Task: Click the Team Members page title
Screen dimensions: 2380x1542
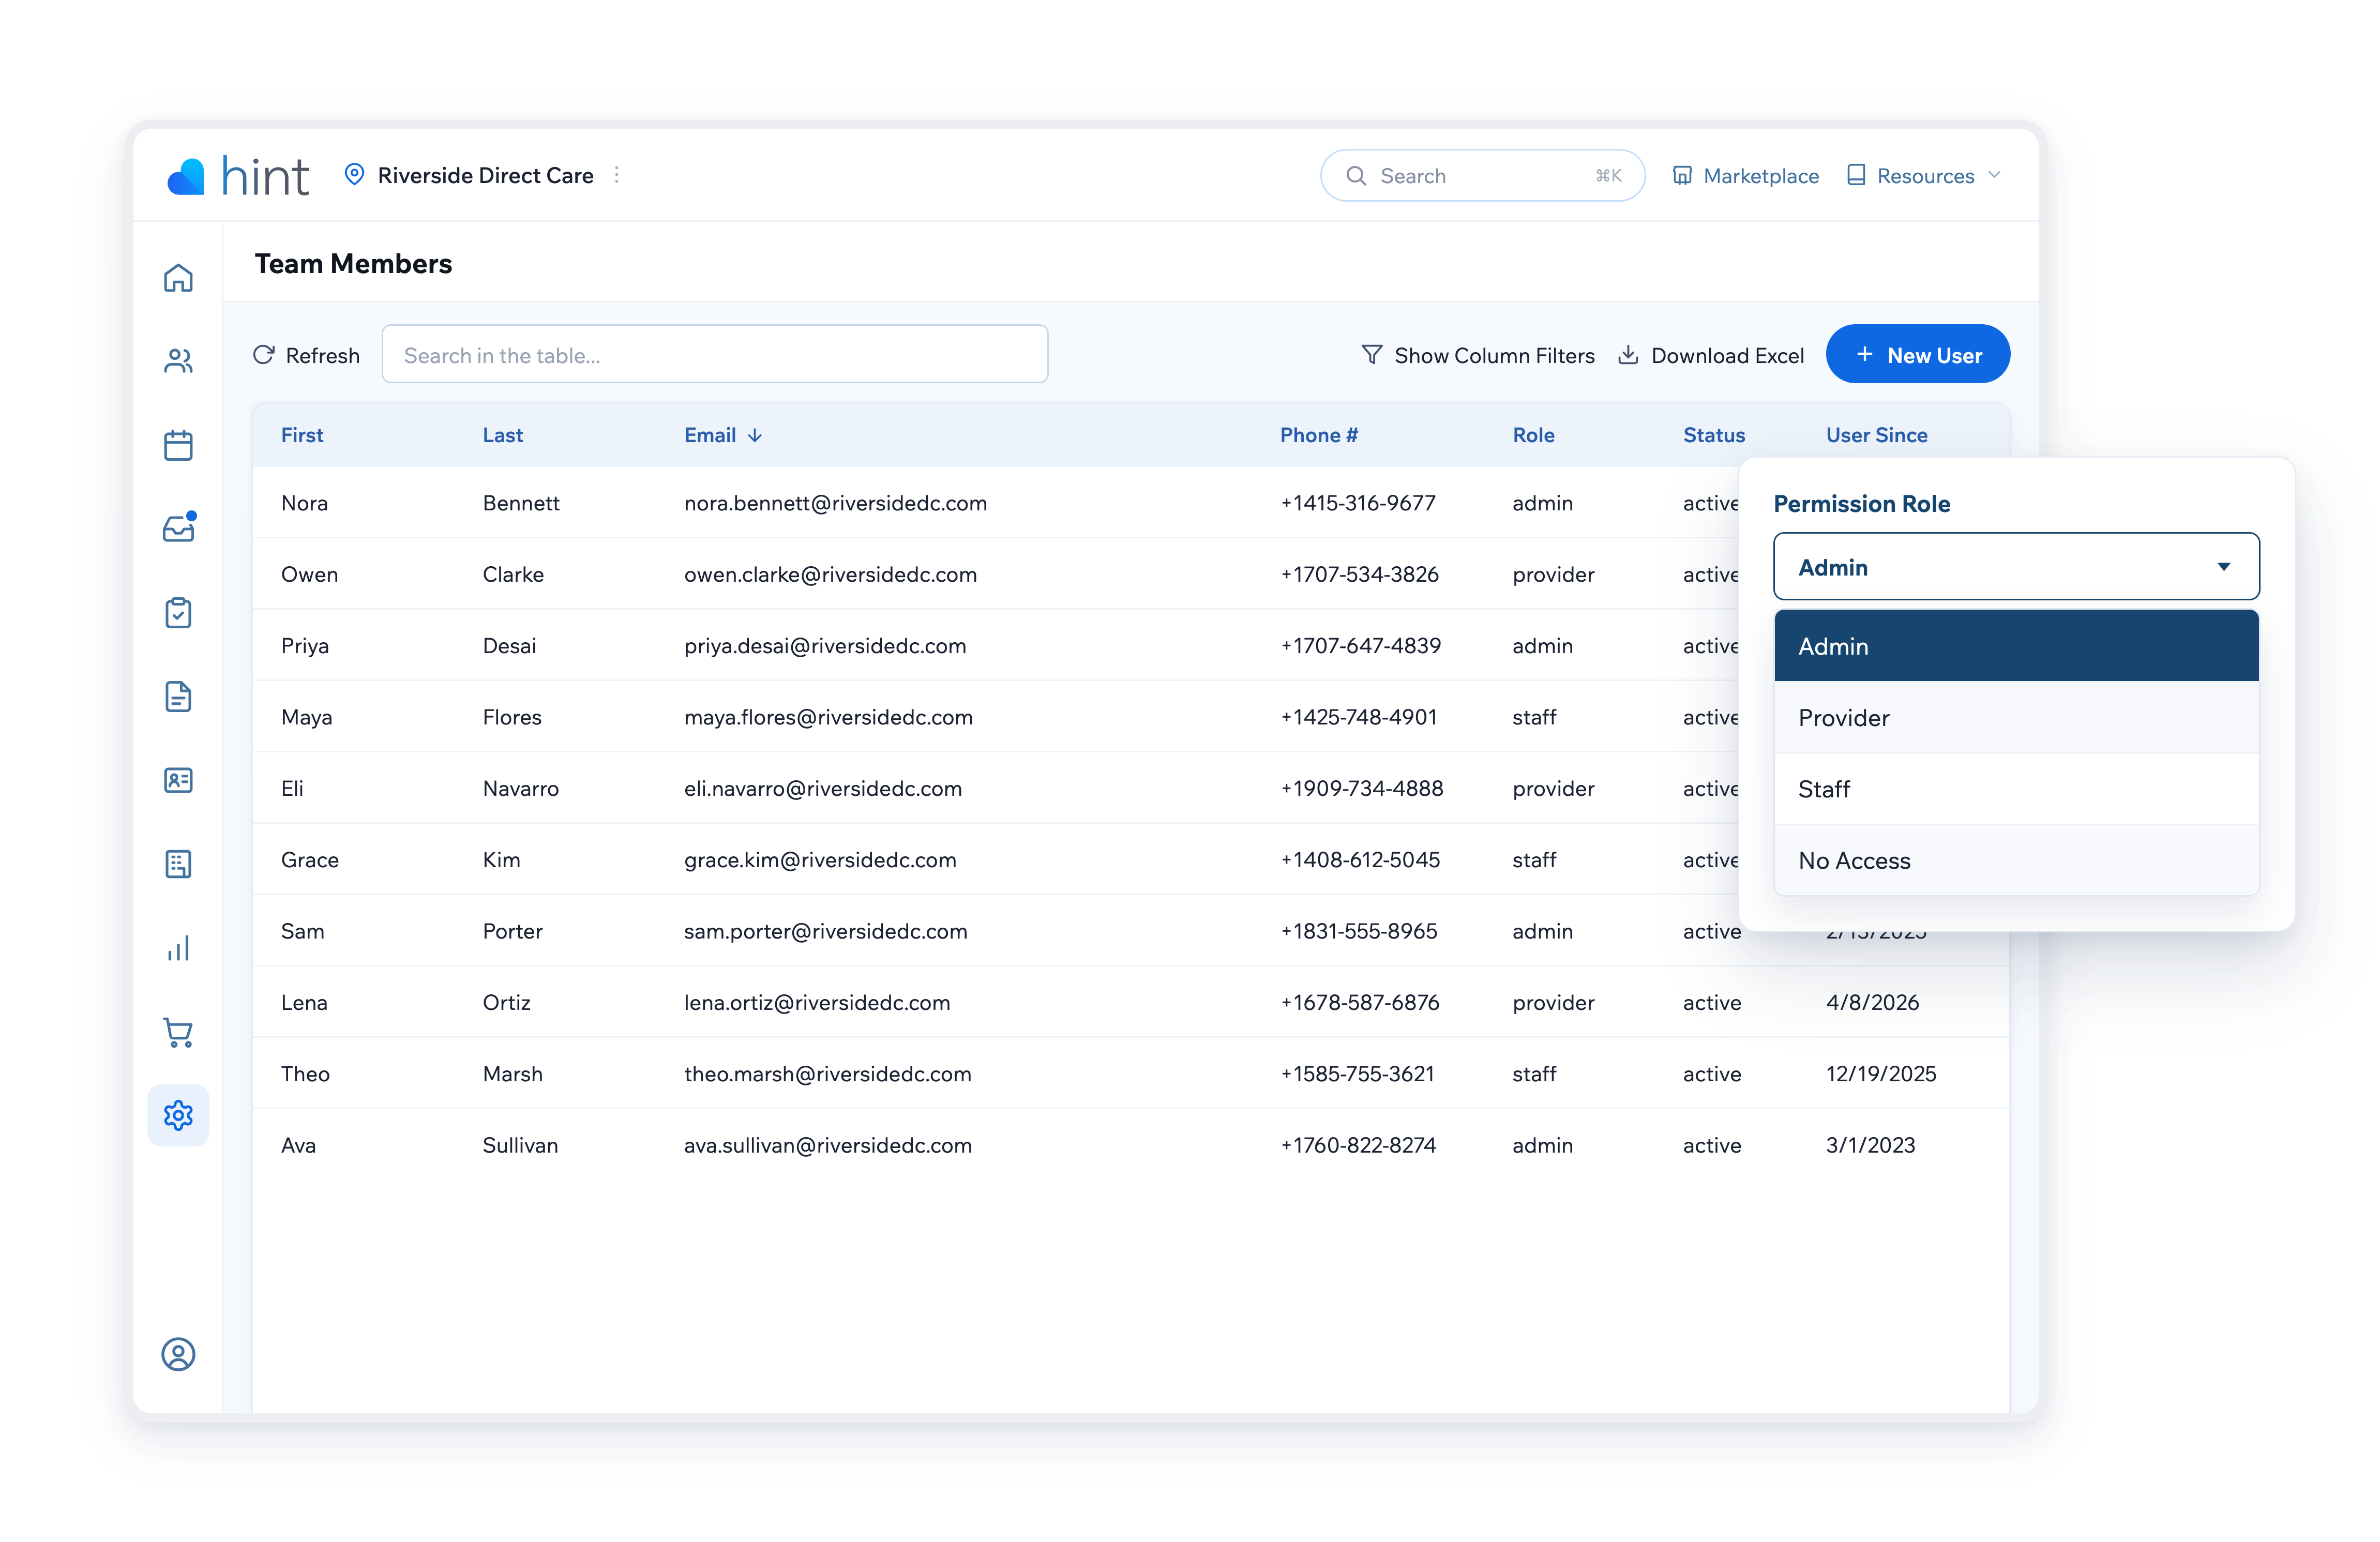Action: pyautogui.click(x=353, y=263)
